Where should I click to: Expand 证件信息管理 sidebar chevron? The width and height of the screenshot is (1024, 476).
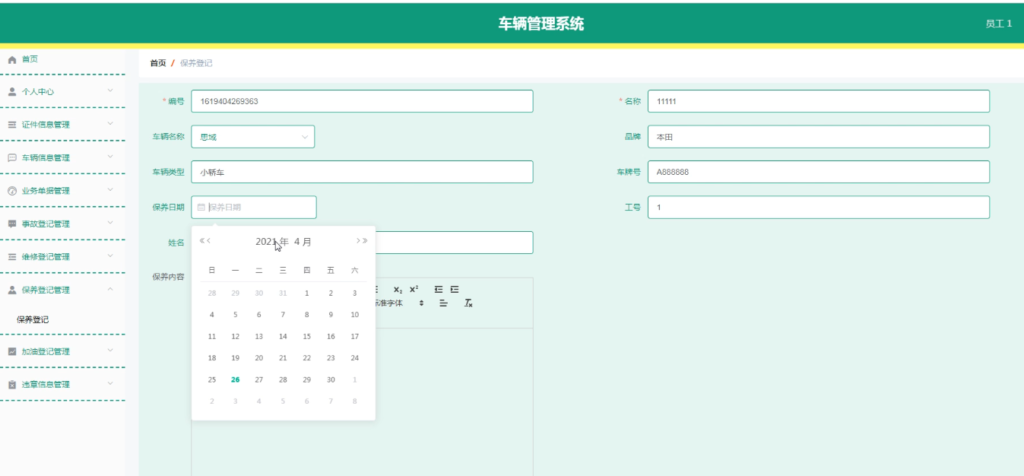(110, 123)
